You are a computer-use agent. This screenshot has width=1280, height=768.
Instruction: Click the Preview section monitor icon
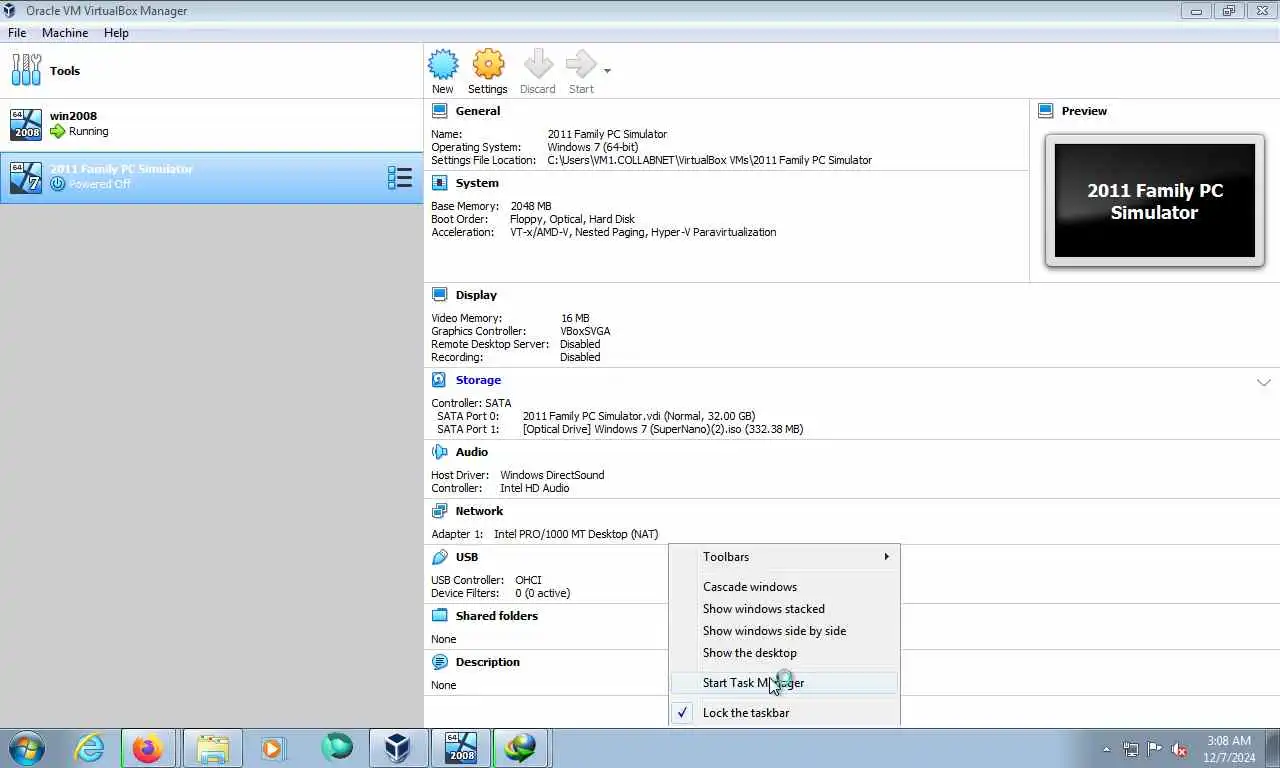tap(1046, 111)
